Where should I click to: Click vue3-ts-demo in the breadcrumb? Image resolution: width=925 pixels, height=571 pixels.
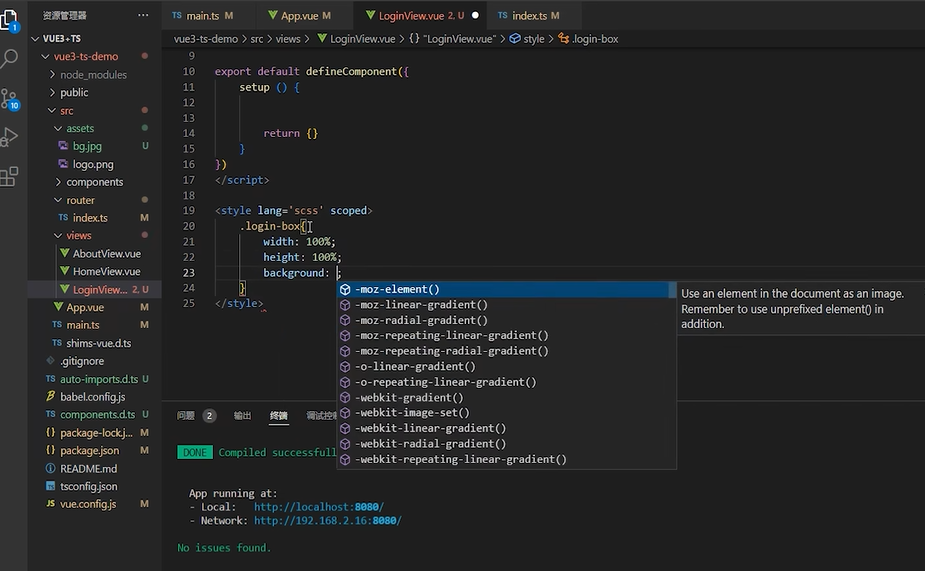[x=205, y=39]
